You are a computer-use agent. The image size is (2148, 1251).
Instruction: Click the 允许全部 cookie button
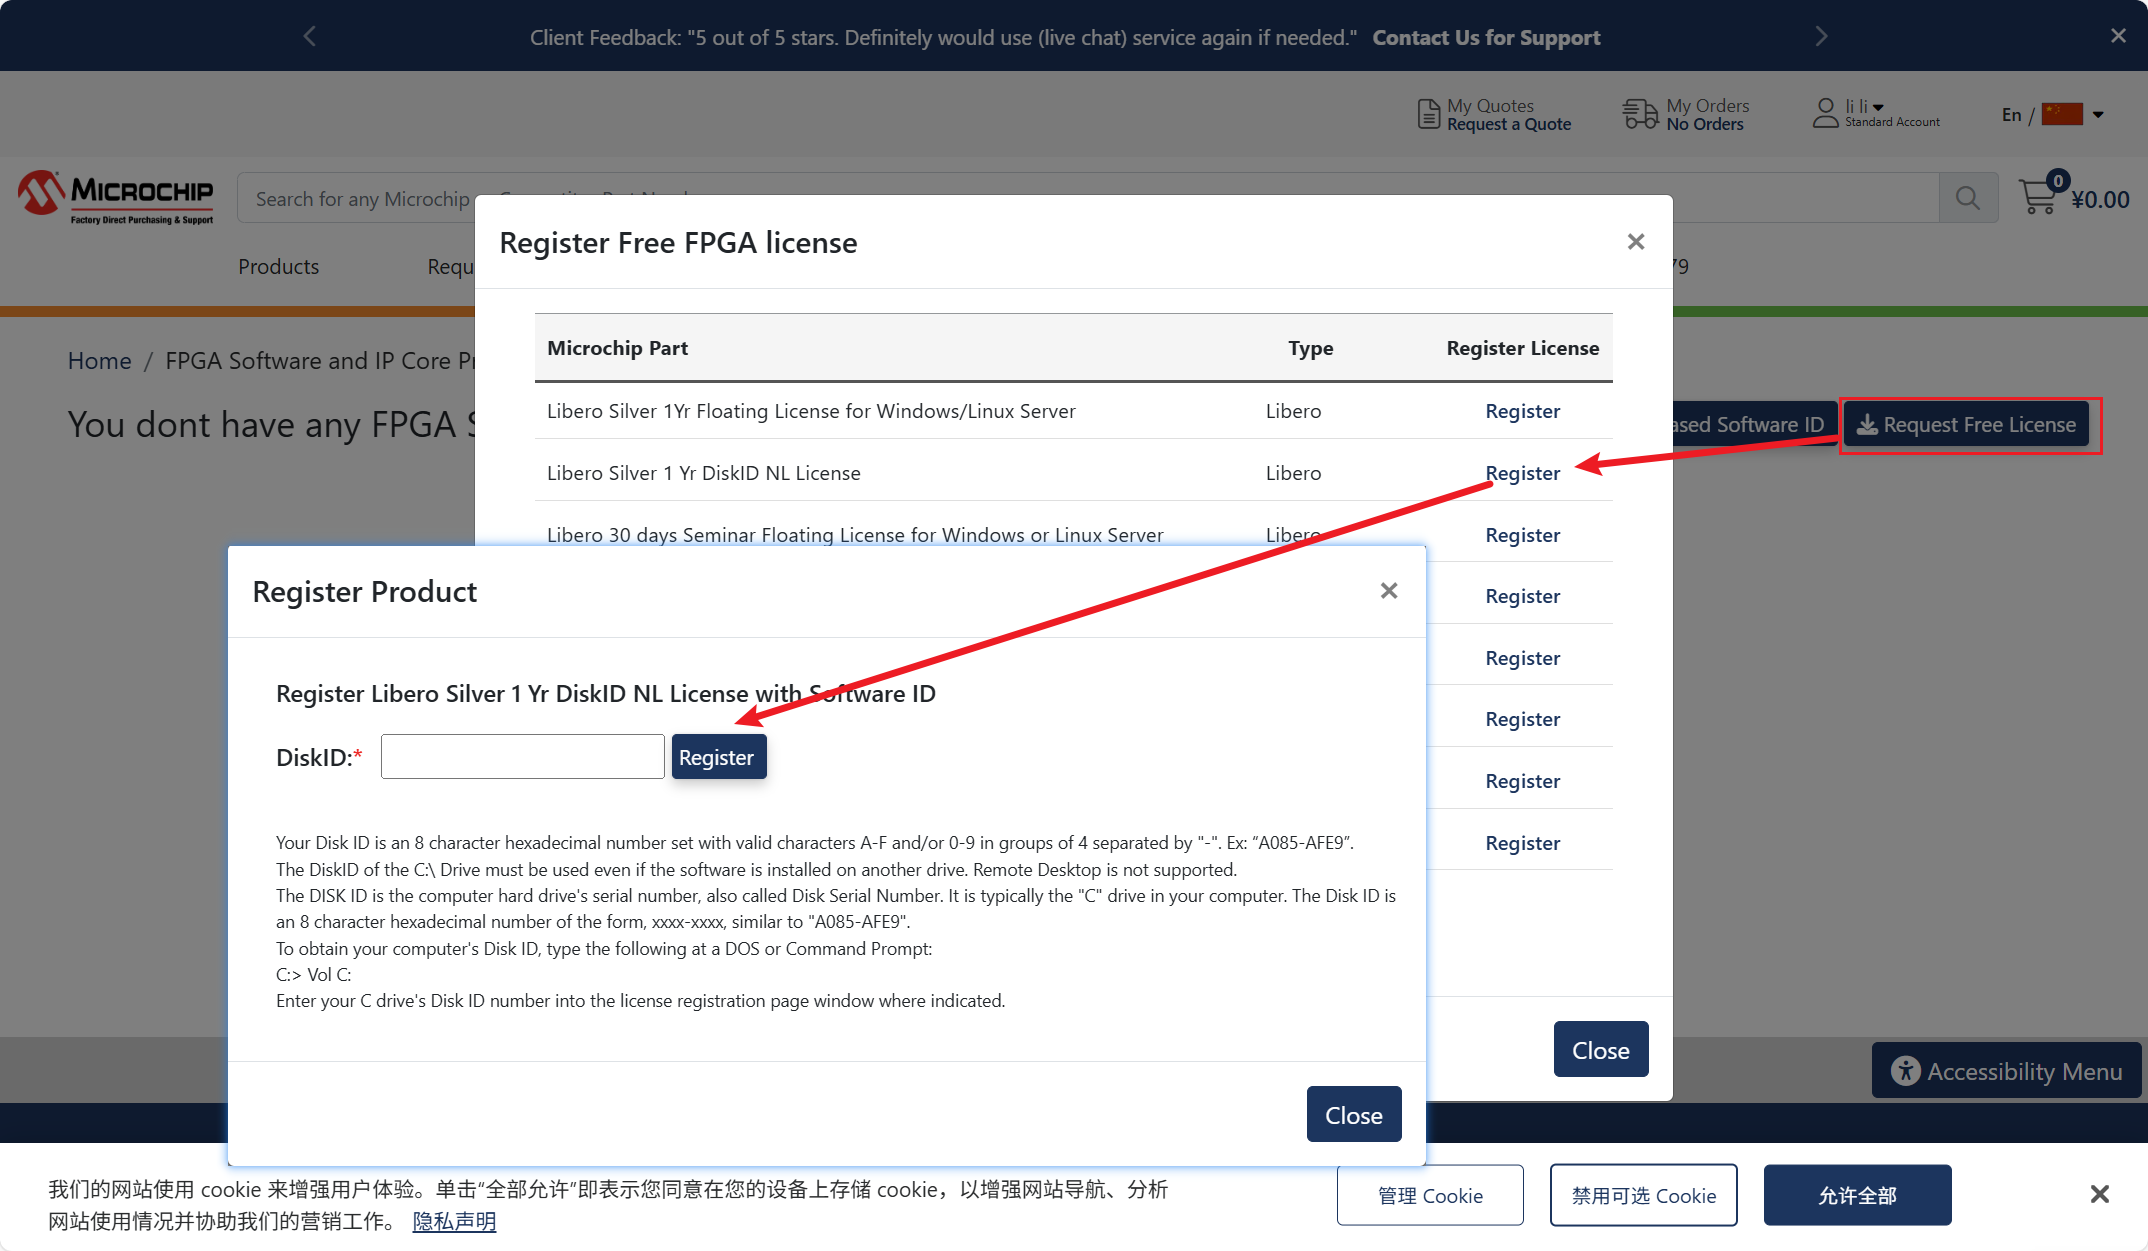click(1857, 1195)
